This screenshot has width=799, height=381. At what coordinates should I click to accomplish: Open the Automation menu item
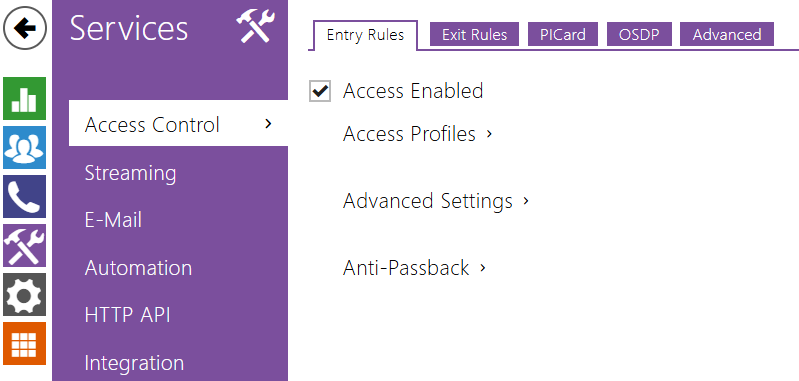138,268
